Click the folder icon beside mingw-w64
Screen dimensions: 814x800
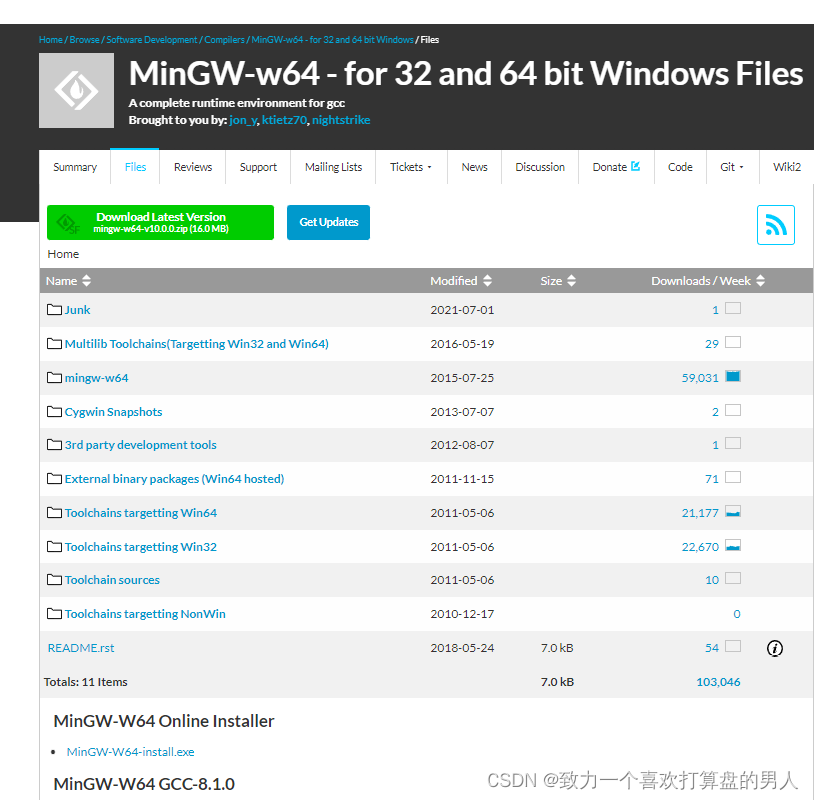point(54,377)
